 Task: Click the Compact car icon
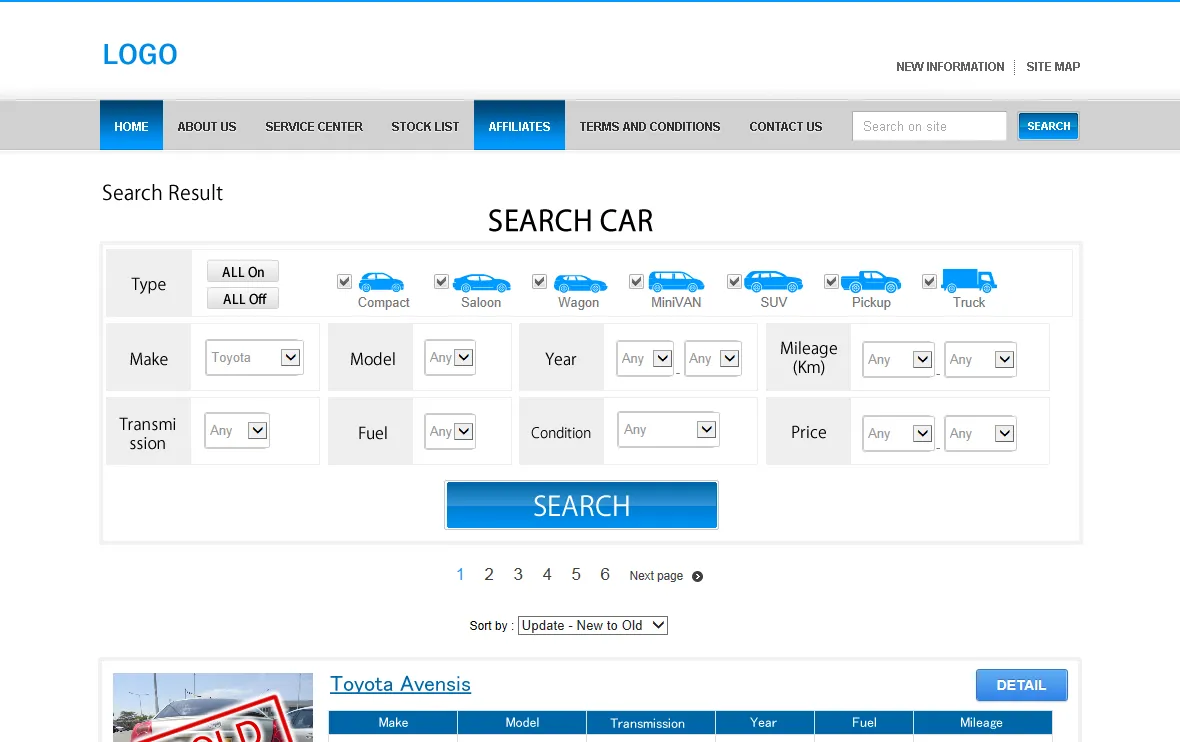(x=381, y=282)
